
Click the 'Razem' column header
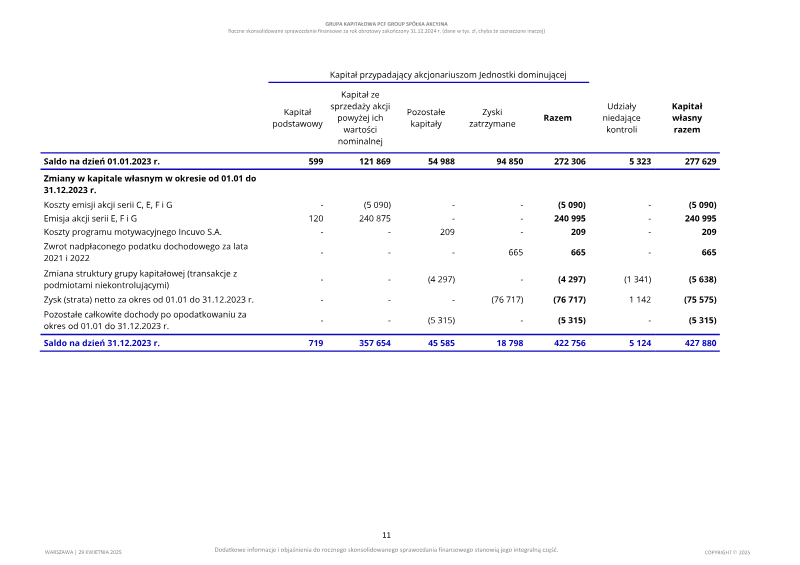(557, 118)
